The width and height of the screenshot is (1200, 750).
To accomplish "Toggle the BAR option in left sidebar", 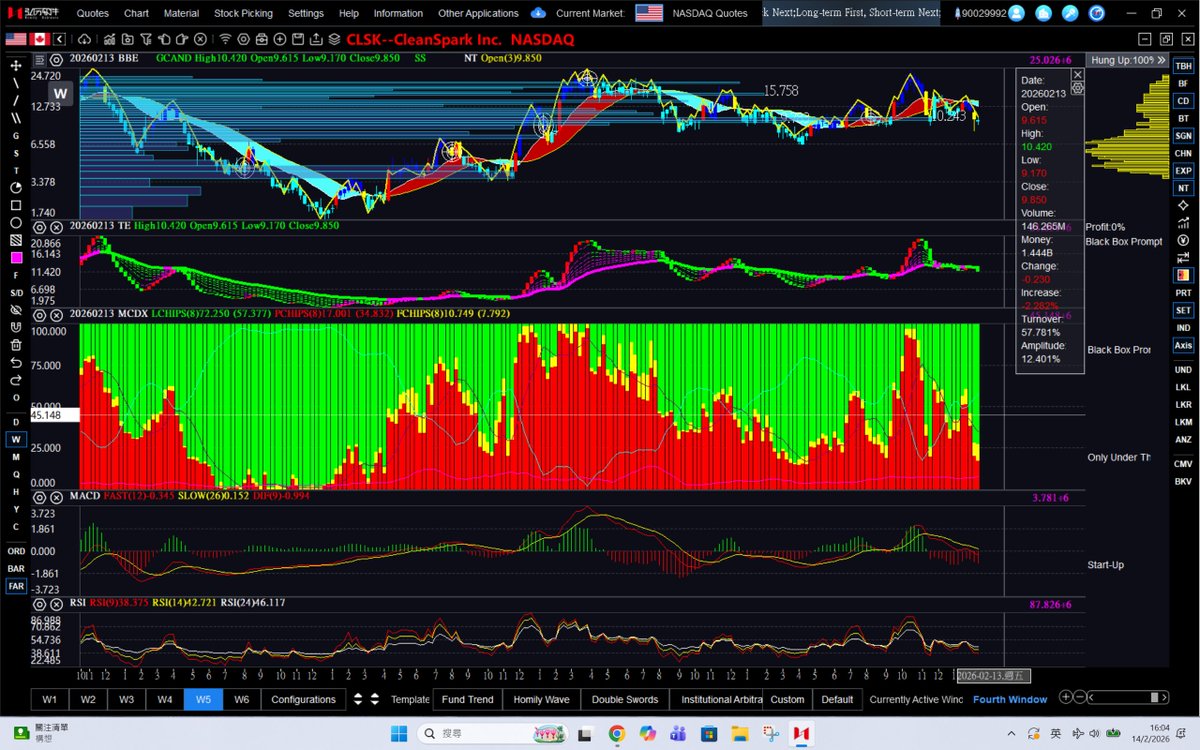I will 16,568.
